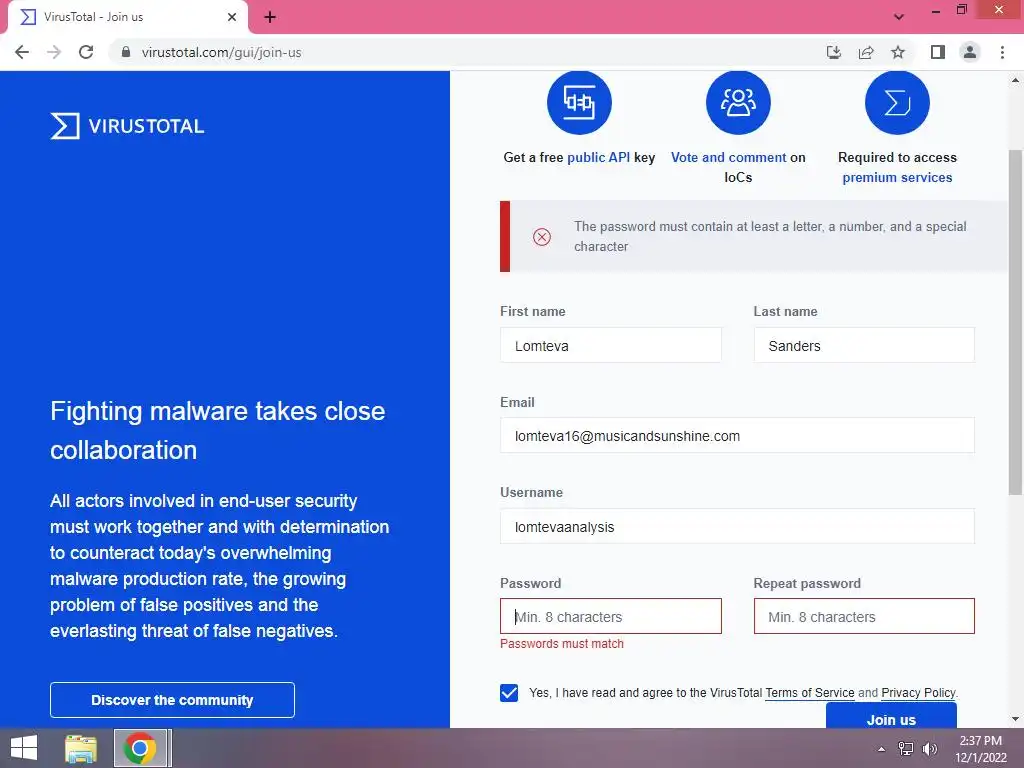Click the Chrome taskbar icon
Viewport: 1024px width, 768px height.
coord(139,748)
